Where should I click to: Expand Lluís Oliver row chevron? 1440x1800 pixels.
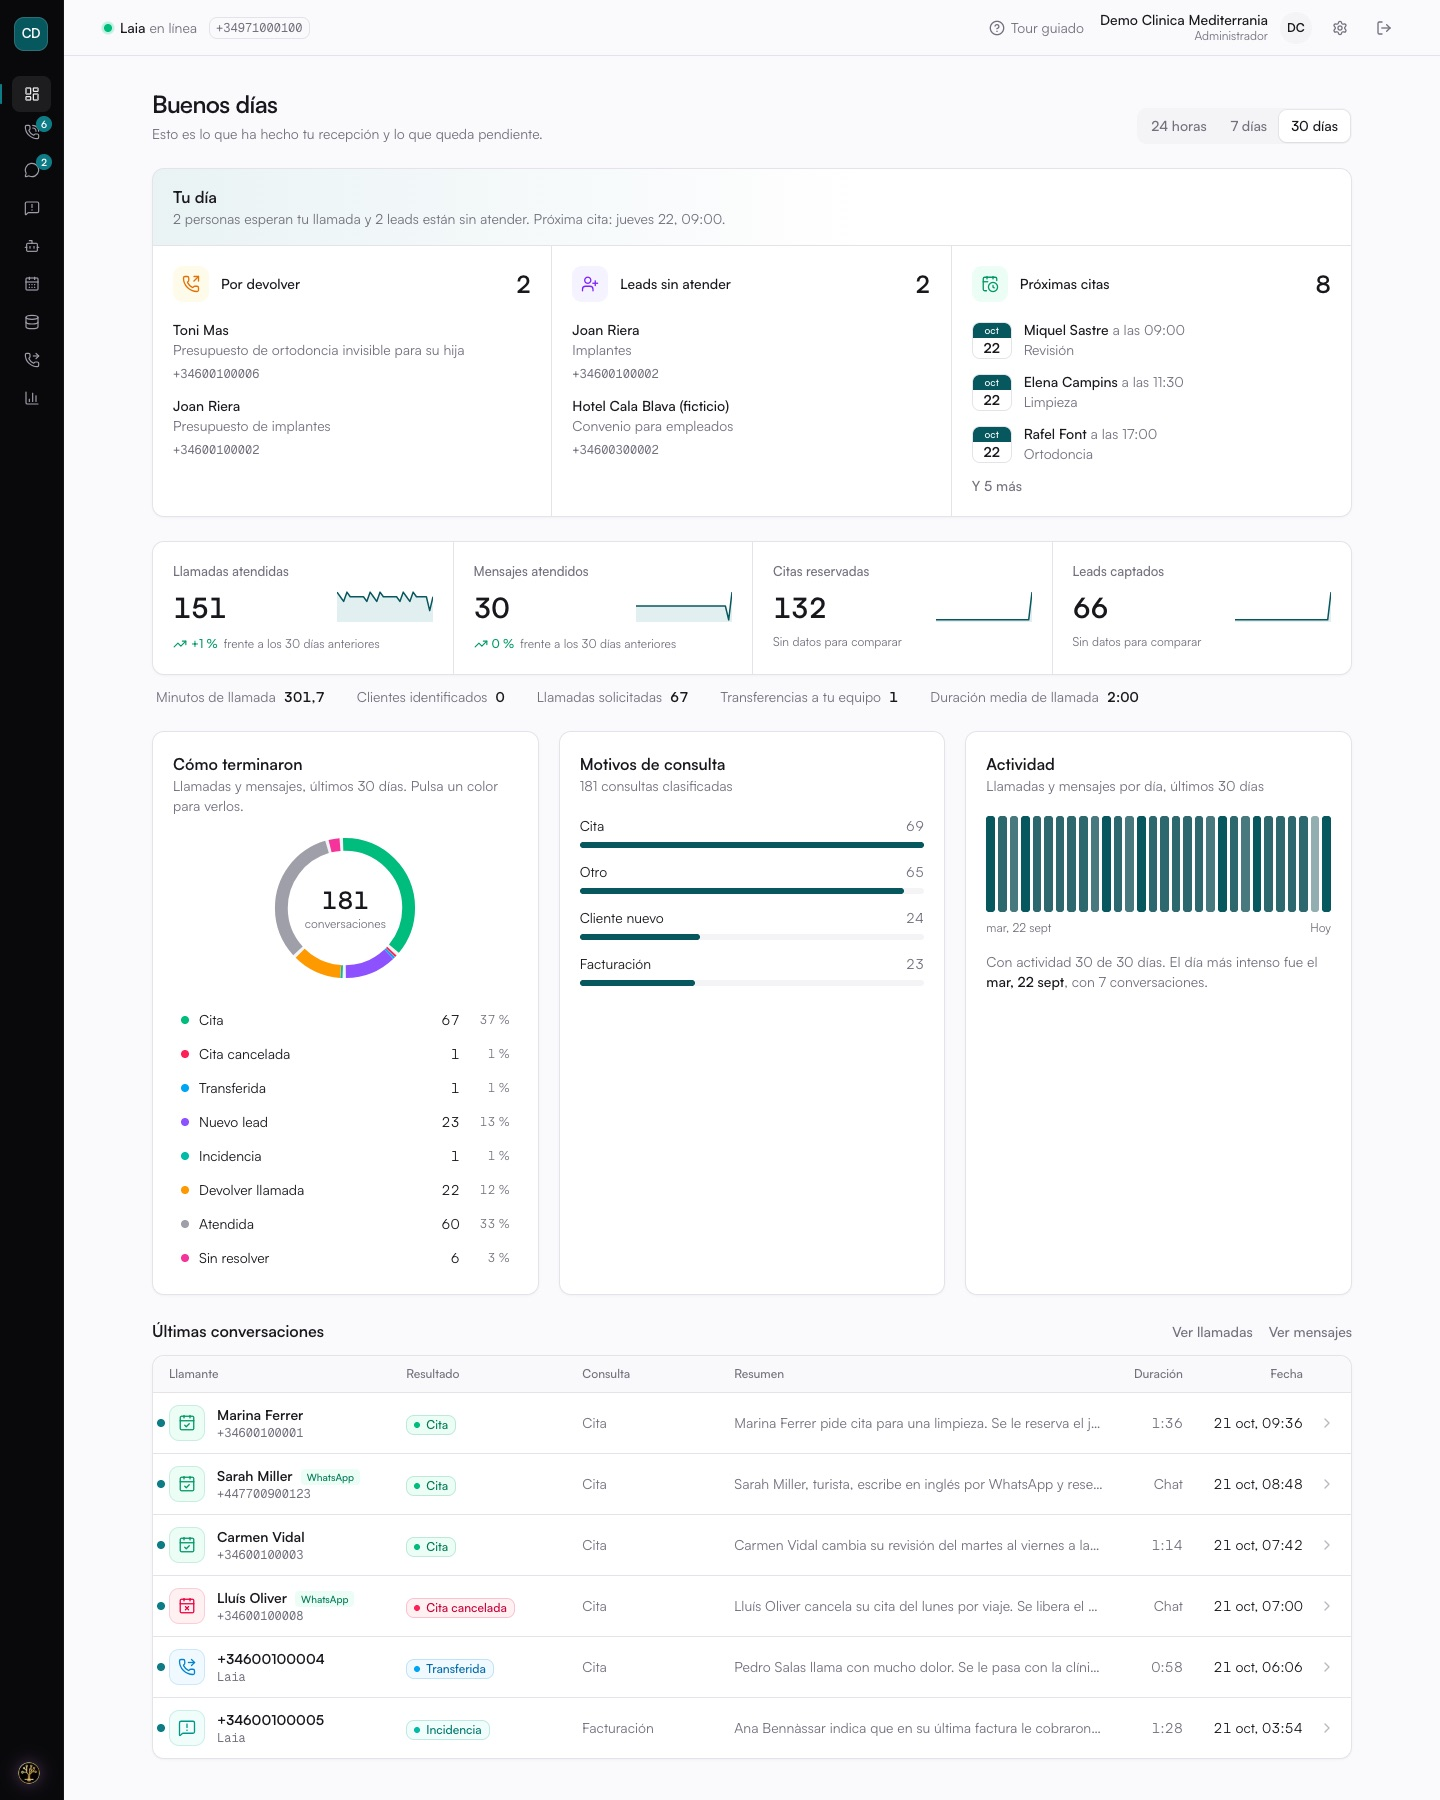tap(1327, 1606)
